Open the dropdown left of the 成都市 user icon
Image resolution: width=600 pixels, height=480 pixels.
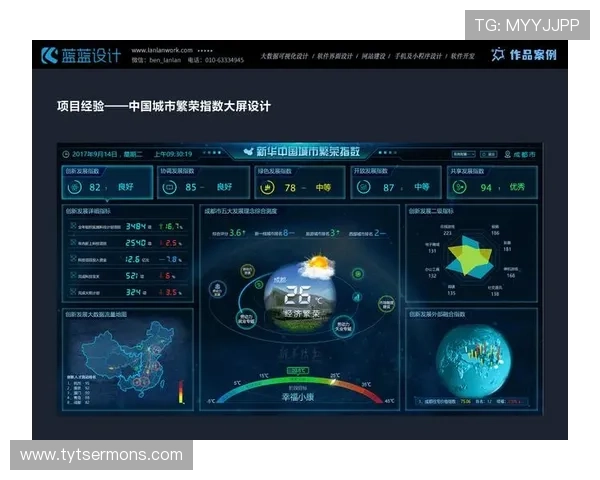[x=463, y=154]
